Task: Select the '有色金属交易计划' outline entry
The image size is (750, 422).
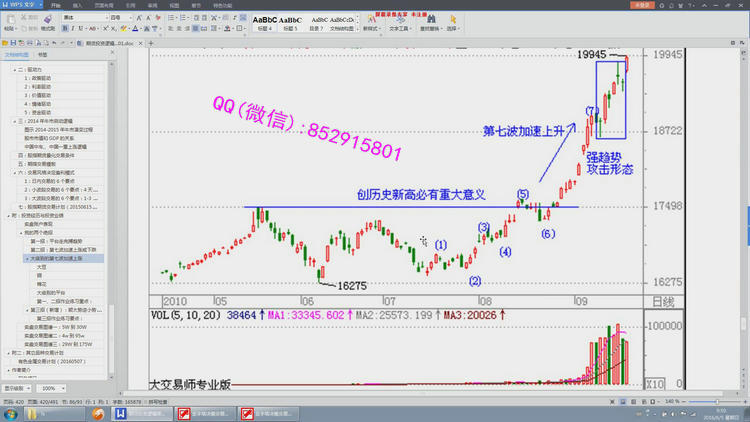Action: pyautogui.click(x=54, y=361)
